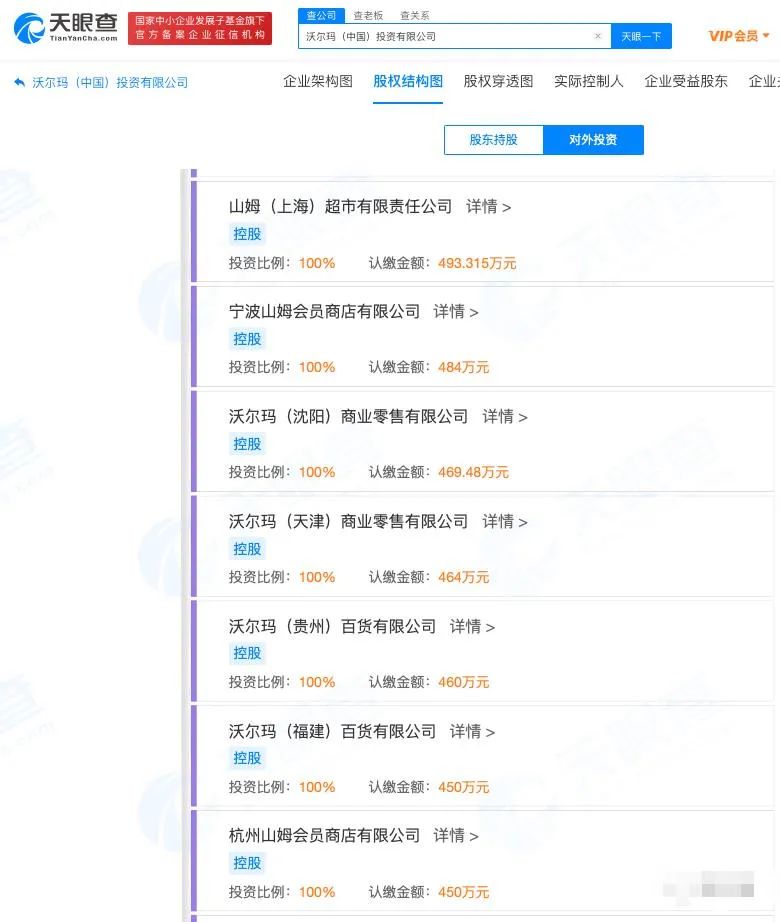Click the 天眼一下 search button
Screen dimensions: 780x922
click(641, 36)
